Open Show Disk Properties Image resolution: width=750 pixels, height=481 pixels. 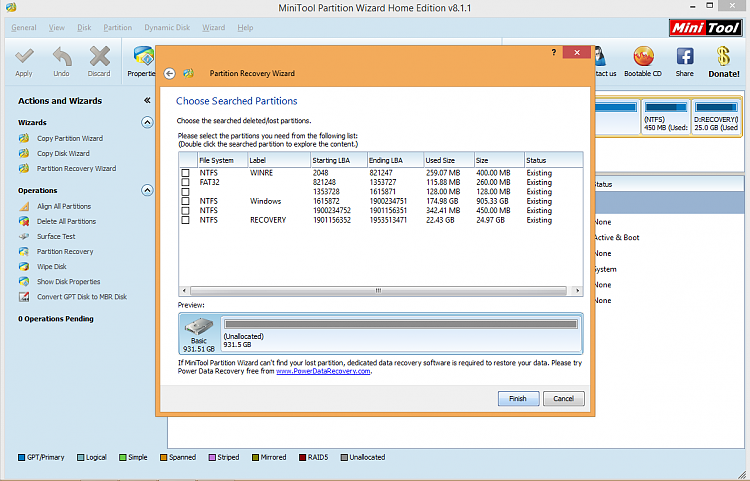[x=69, y=282]
